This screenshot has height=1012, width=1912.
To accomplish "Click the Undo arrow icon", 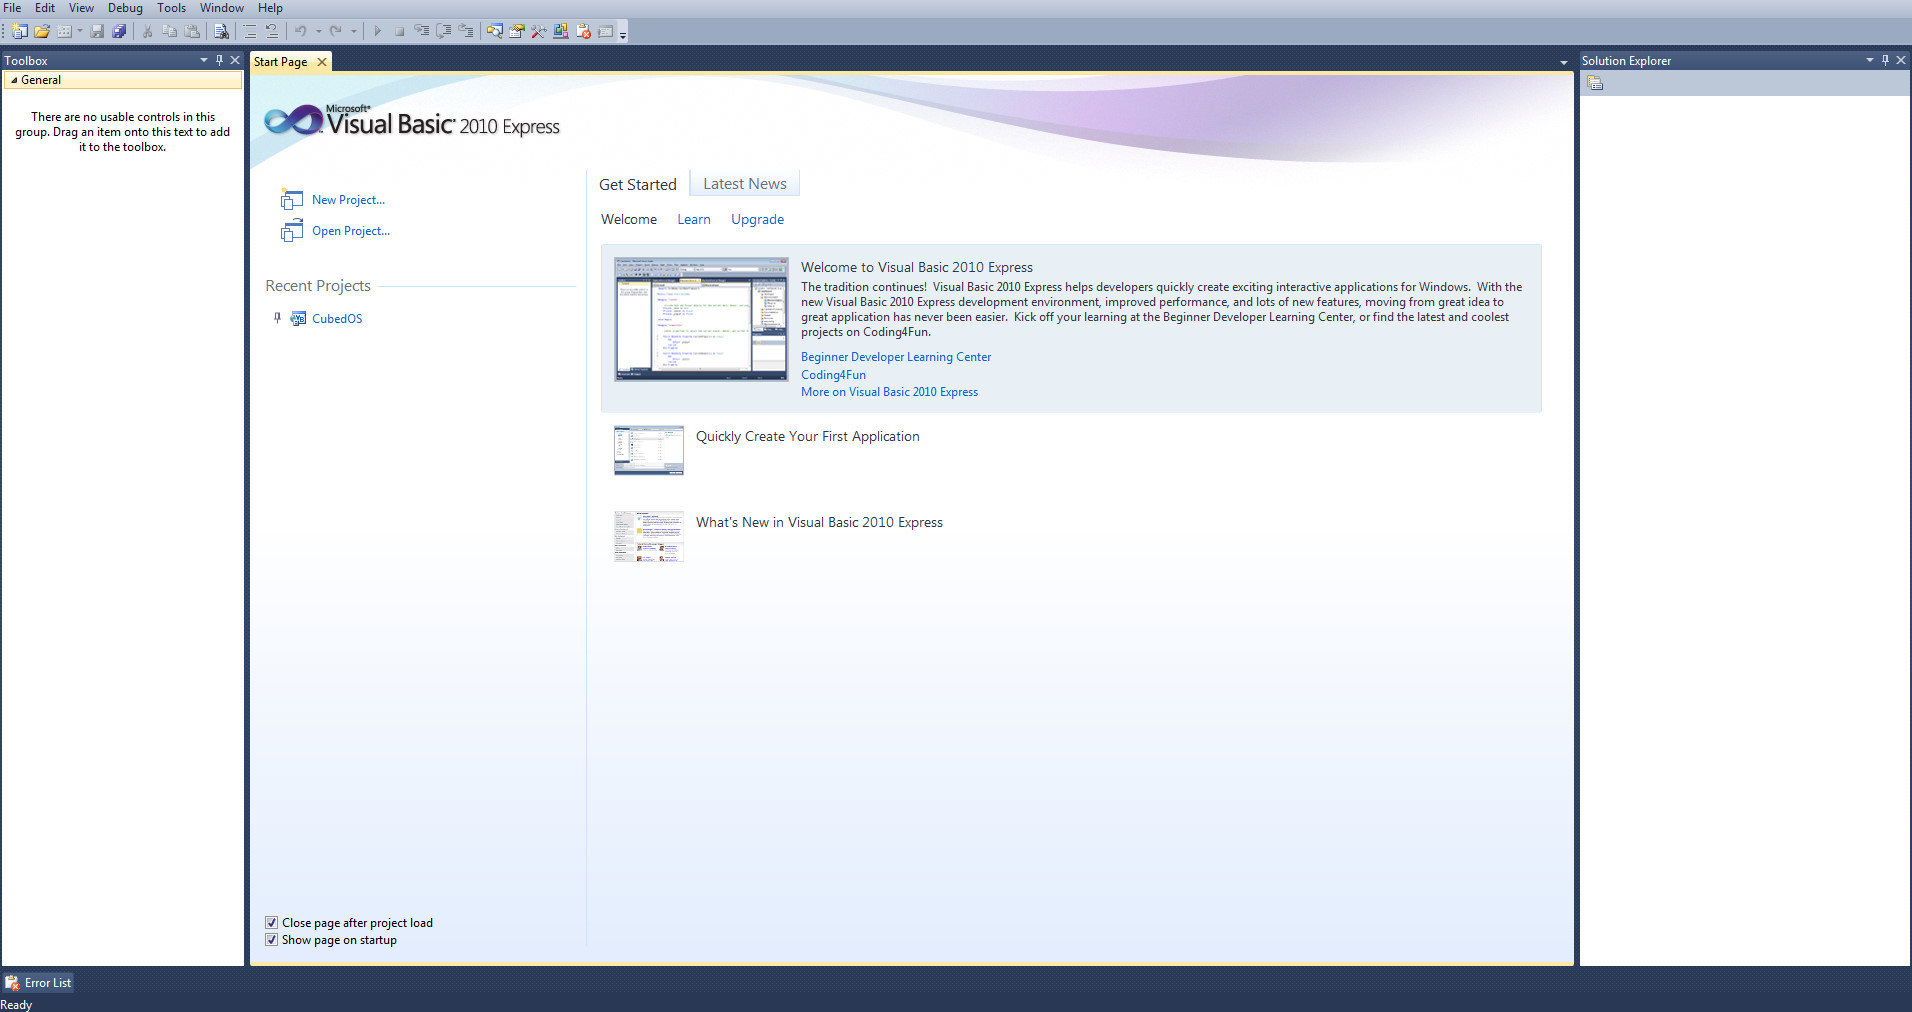I will pos(300,31).
